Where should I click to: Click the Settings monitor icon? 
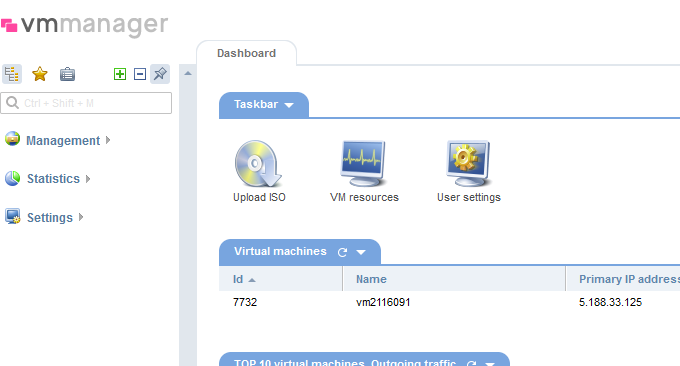click(x=13, y=216)
